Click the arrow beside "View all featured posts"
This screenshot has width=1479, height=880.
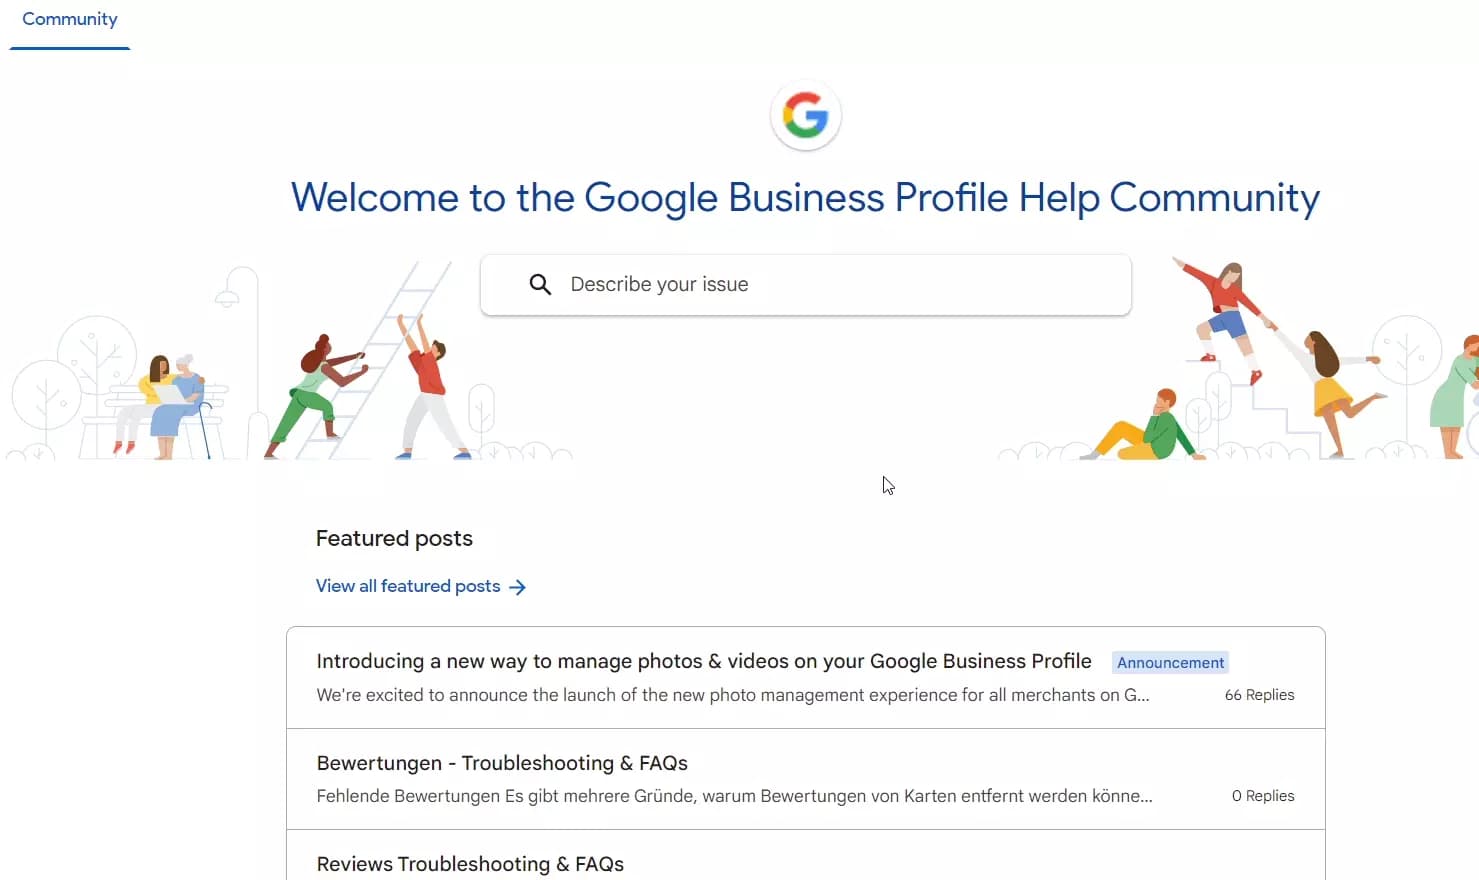pos(517,587)
